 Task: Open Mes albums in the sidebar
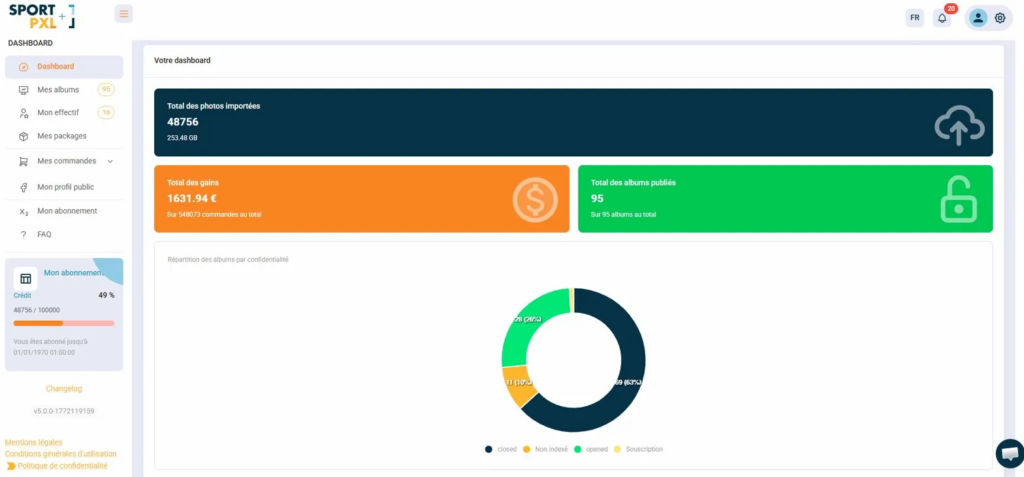tap(58, 90)
